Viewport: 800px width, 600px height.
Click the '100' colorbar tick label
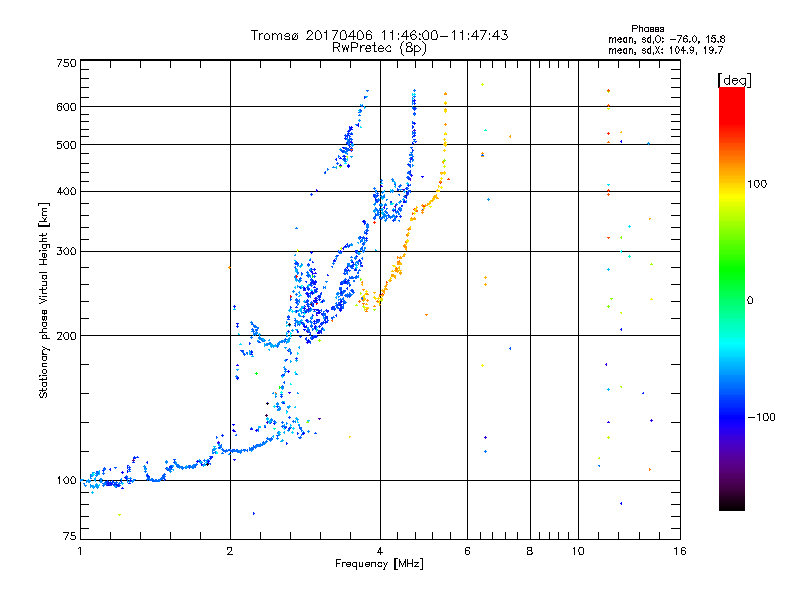click(x=757, y=184)
